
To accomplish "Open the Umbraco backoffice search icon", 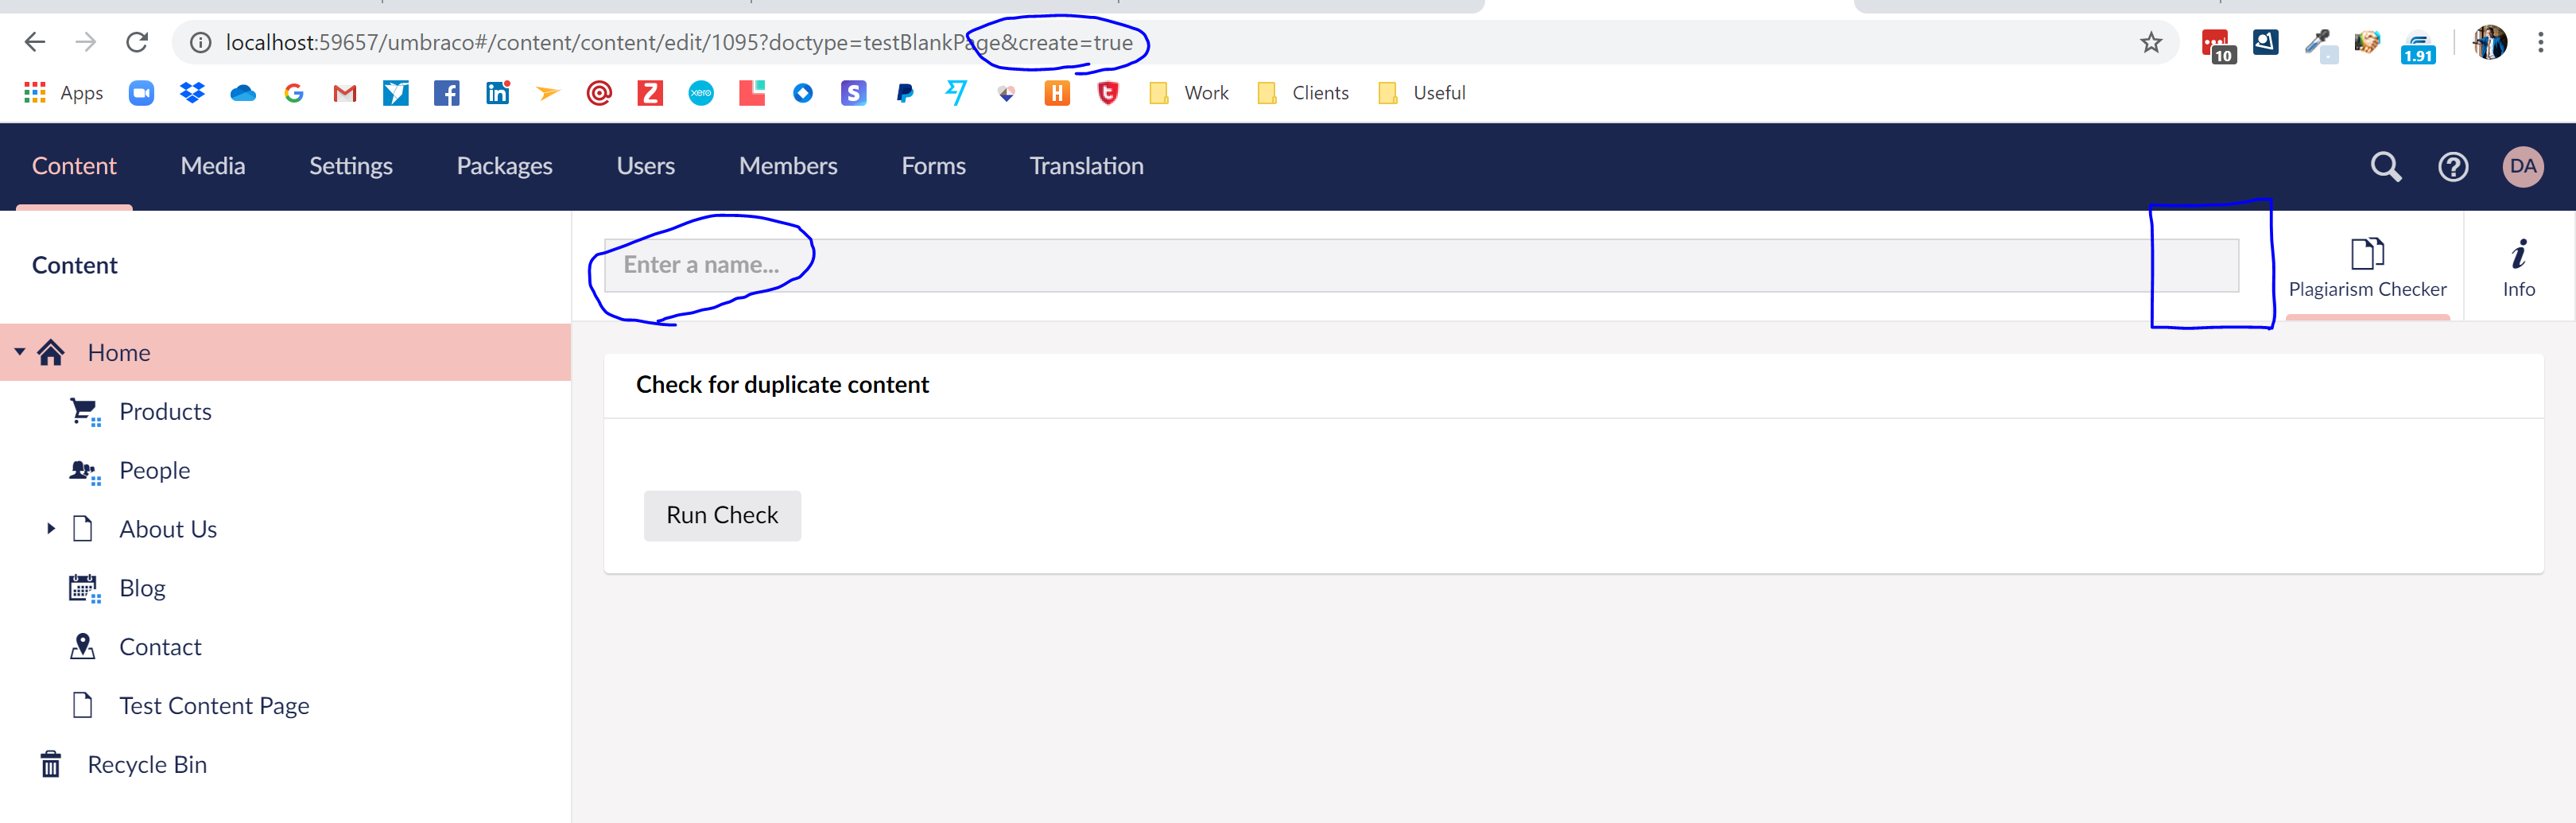I will [2385, 166].
